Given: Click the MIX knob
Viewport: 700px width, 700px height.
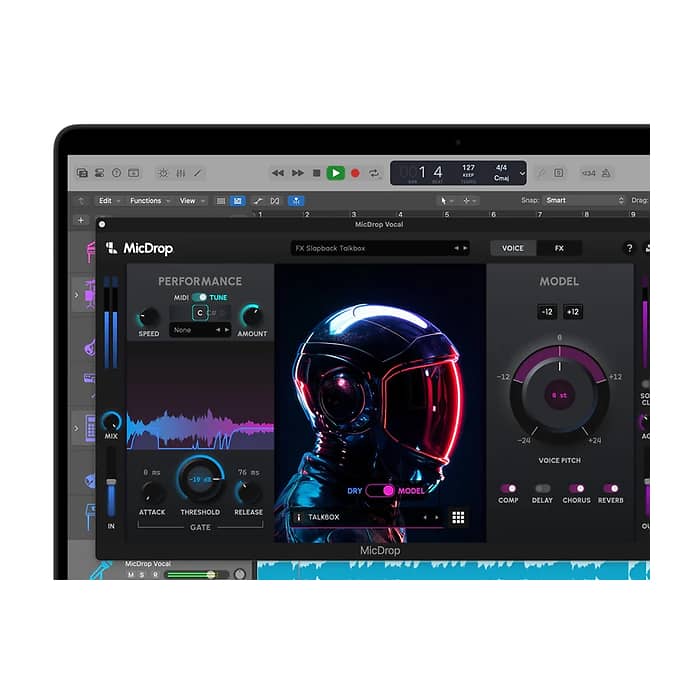Looking at the screenshot, I should click(111, 422).
